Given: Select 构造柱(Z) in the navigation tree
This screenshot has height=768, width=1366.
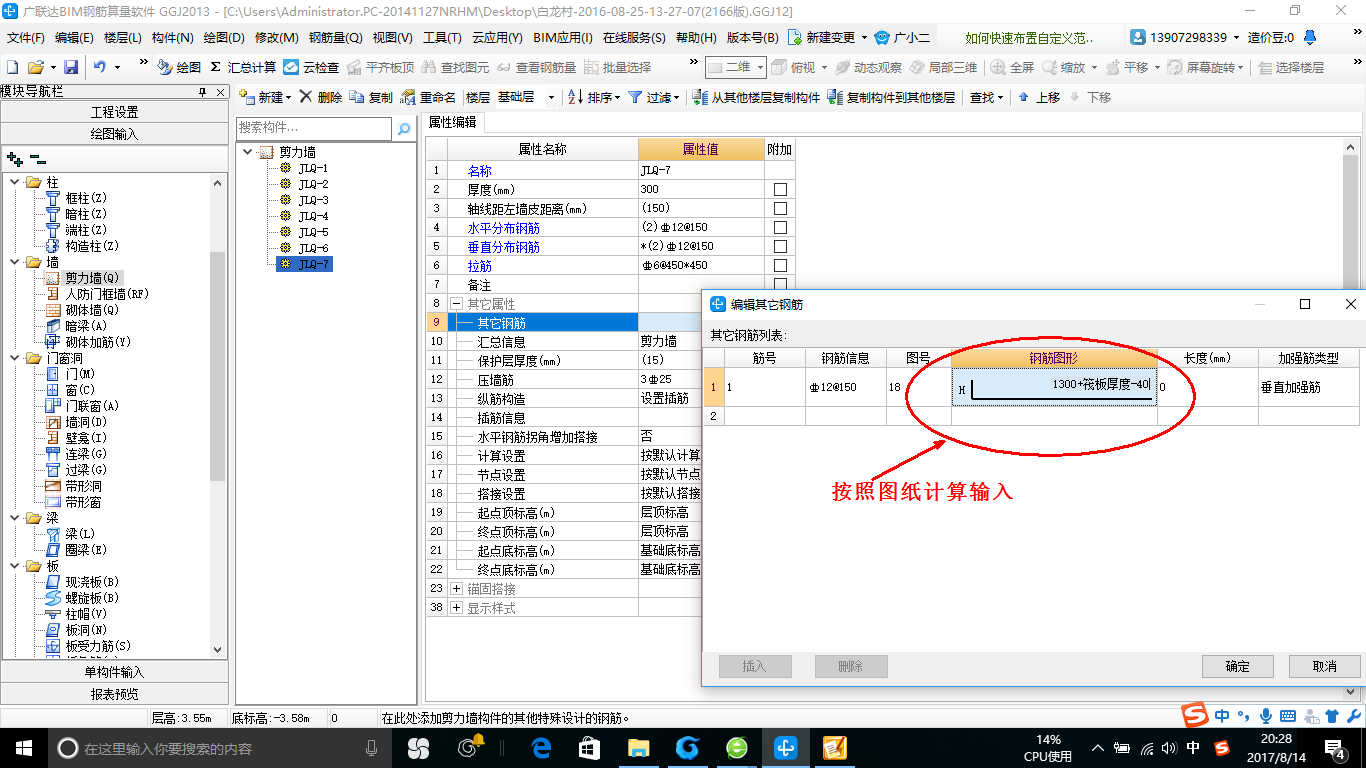Looking at the screenshot, I should coord(92,246).
